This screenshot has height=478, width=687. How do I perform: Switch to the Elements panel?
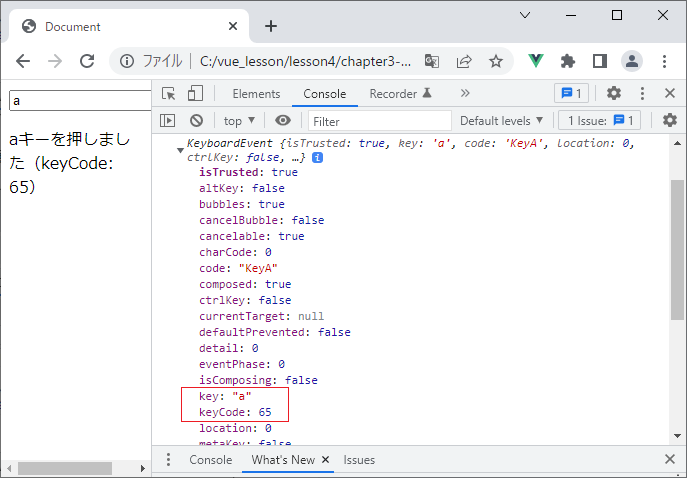(256, 94)
